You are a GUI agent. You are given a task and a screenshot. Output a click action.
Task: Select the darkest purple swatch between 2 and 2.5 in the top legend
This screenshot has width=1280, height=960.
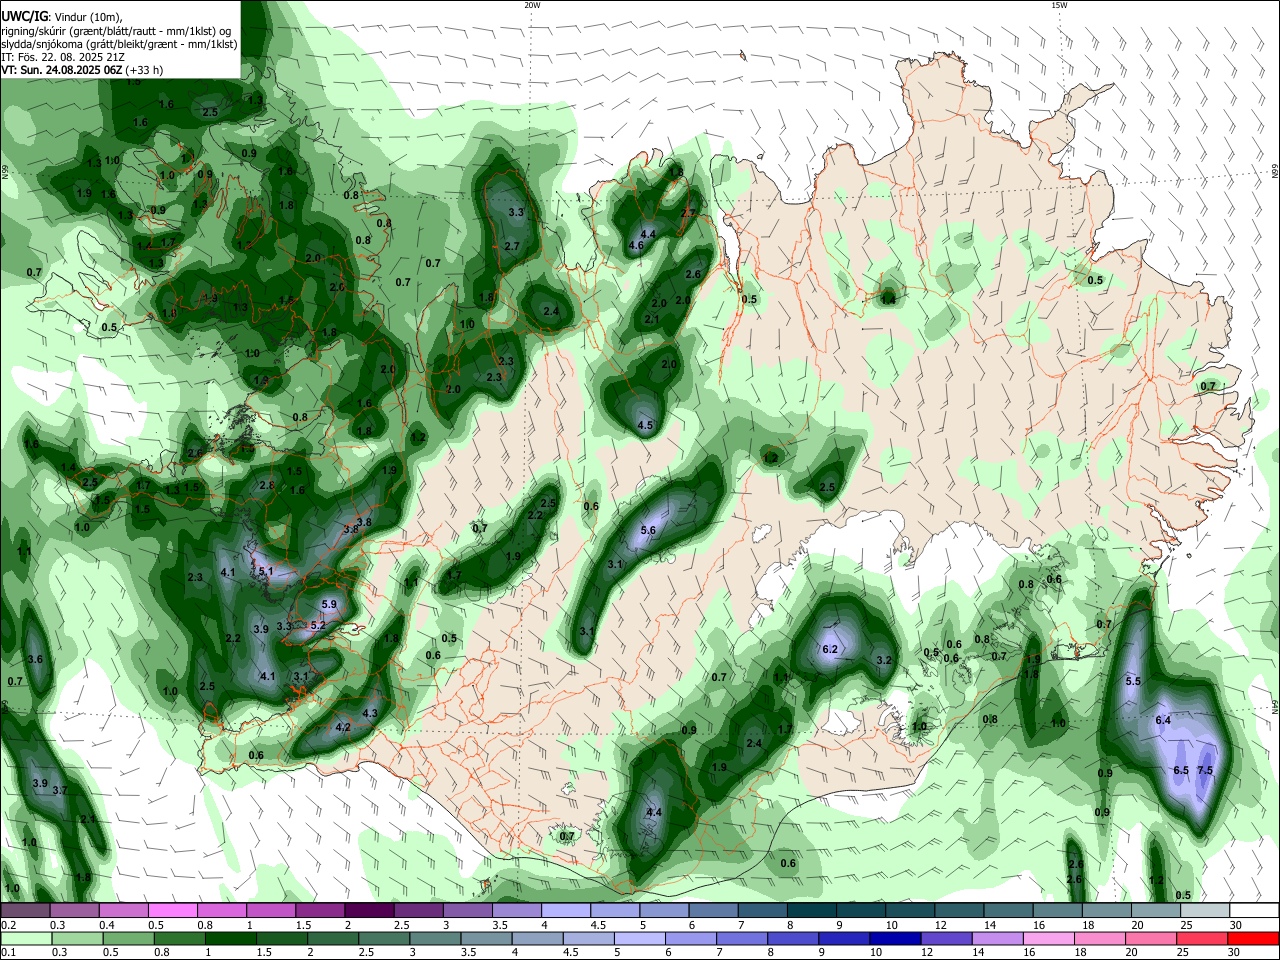pyautogui.click(x=369, y=911)
